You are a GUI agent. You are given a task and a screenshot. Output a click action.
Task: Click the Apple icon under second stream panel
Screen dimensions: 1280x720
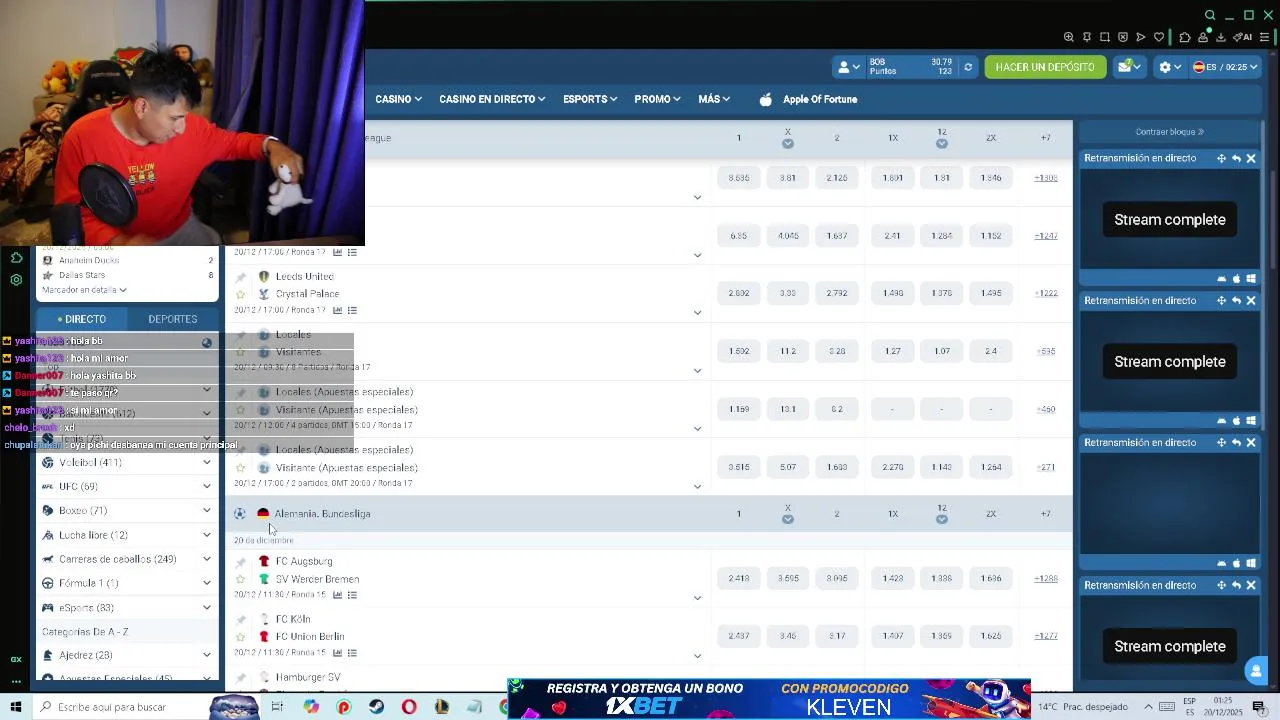click(x=1236, y=420)
